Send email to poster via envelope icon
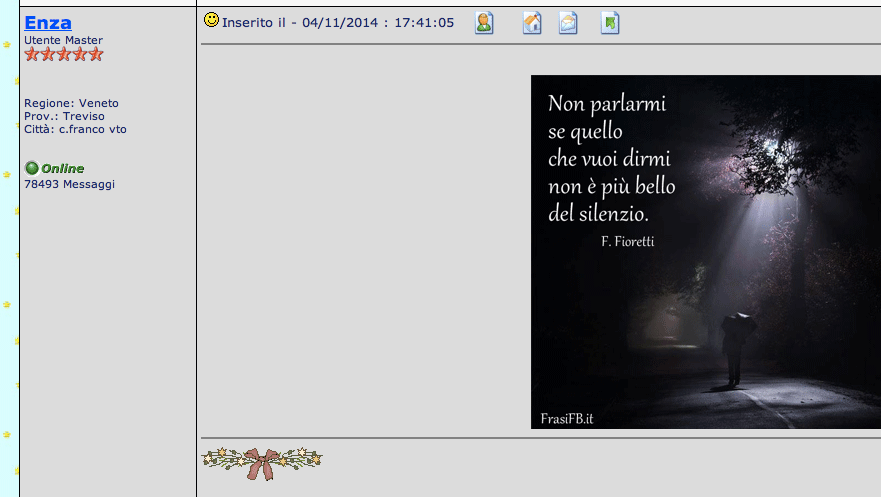881x497 pixels. [x=568, y=23]
